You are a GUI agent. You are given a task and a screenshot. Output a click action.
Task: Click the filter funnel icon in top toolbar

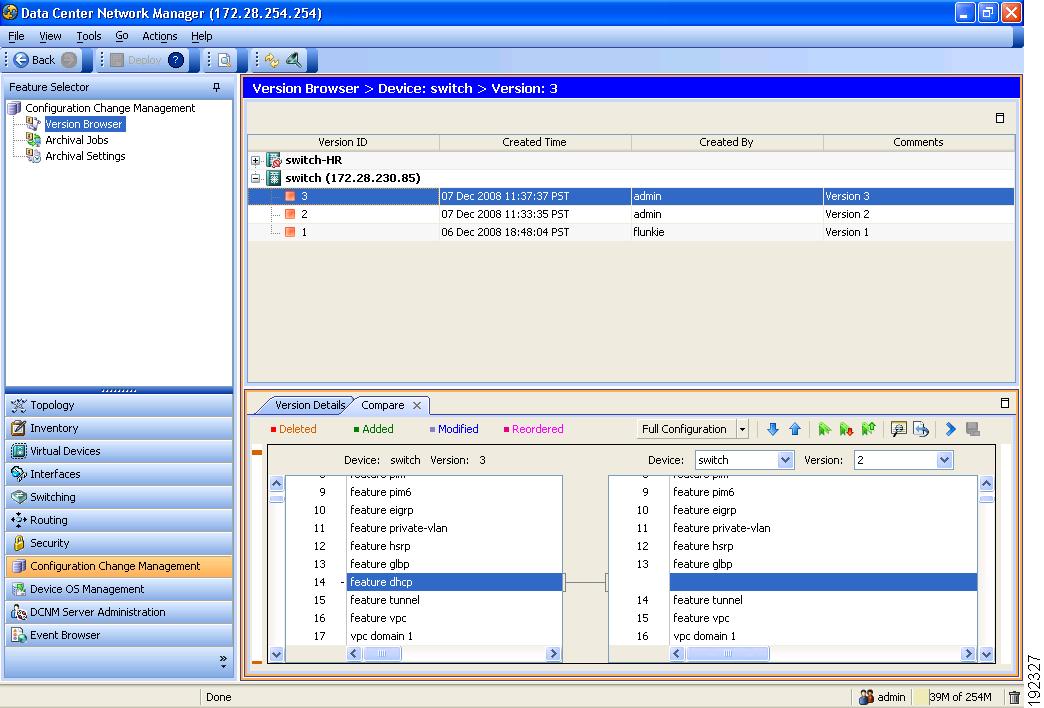294,60
